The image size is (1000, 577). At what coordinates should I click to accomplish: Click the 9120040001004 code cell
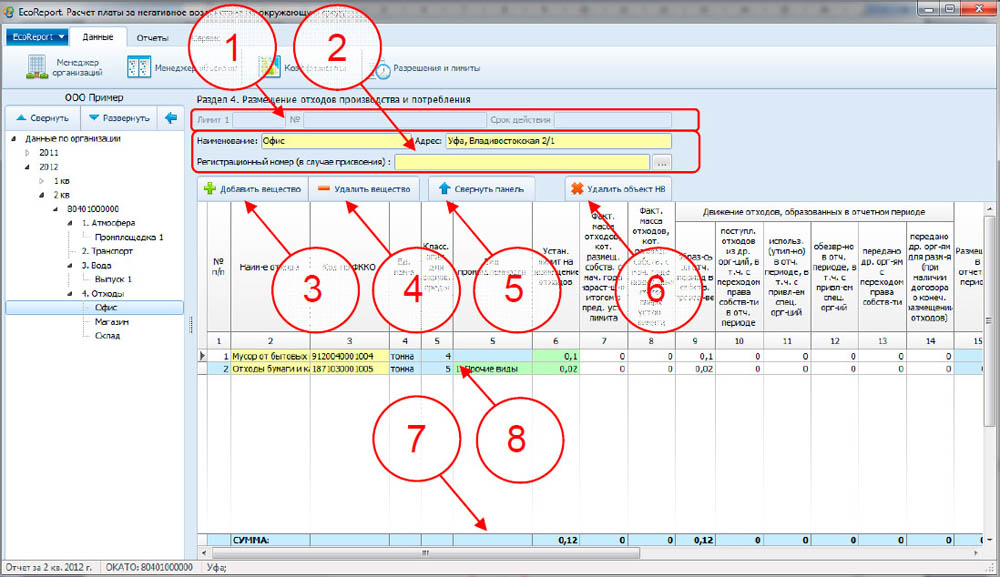349,356
